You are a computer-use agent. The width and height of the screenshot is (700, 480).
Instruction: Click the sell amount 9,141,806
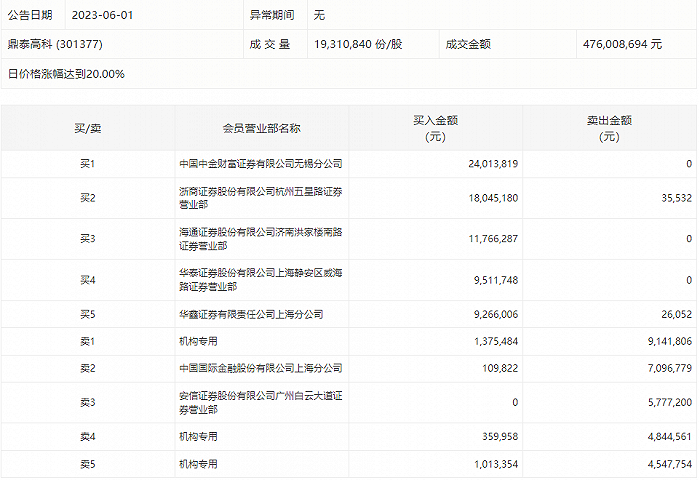point(670,342)
